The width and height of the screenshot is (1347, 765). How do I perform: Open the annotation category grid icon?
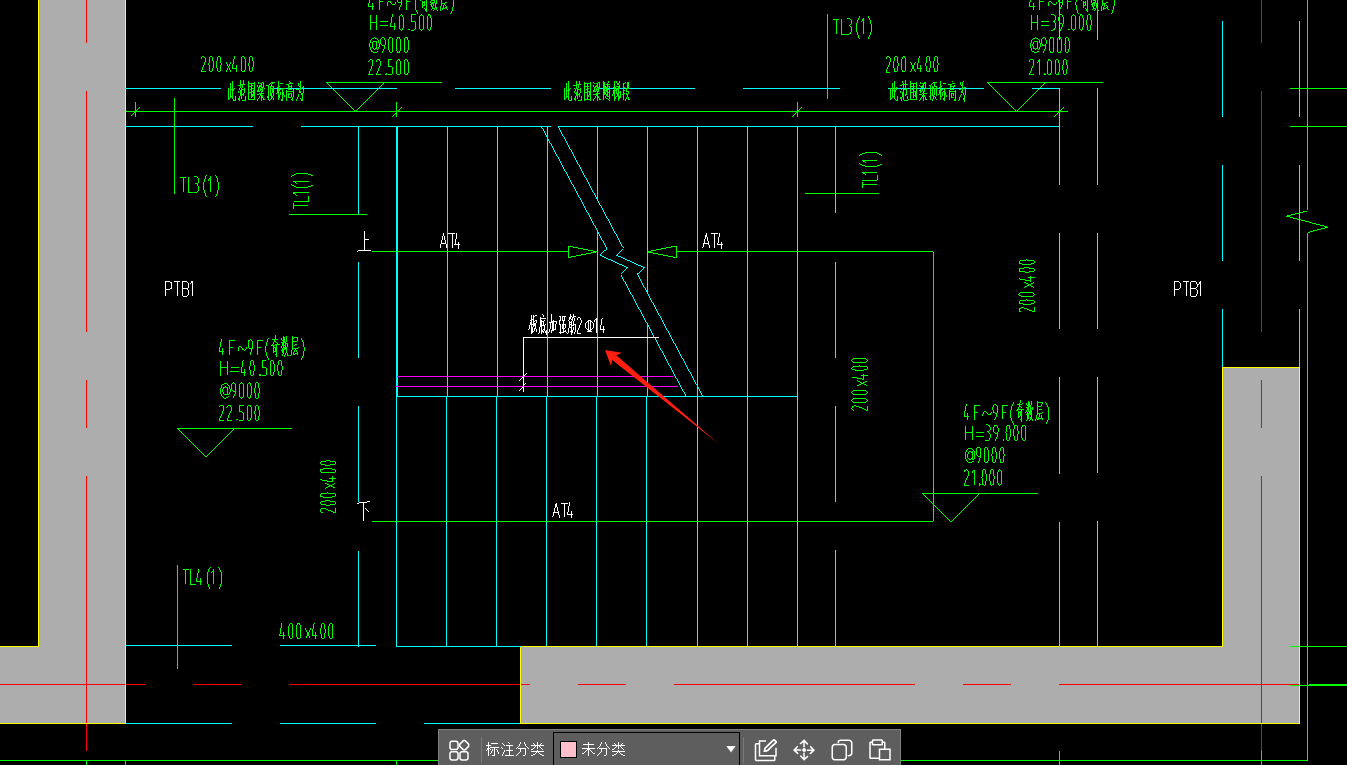click(x=459, y=749)
